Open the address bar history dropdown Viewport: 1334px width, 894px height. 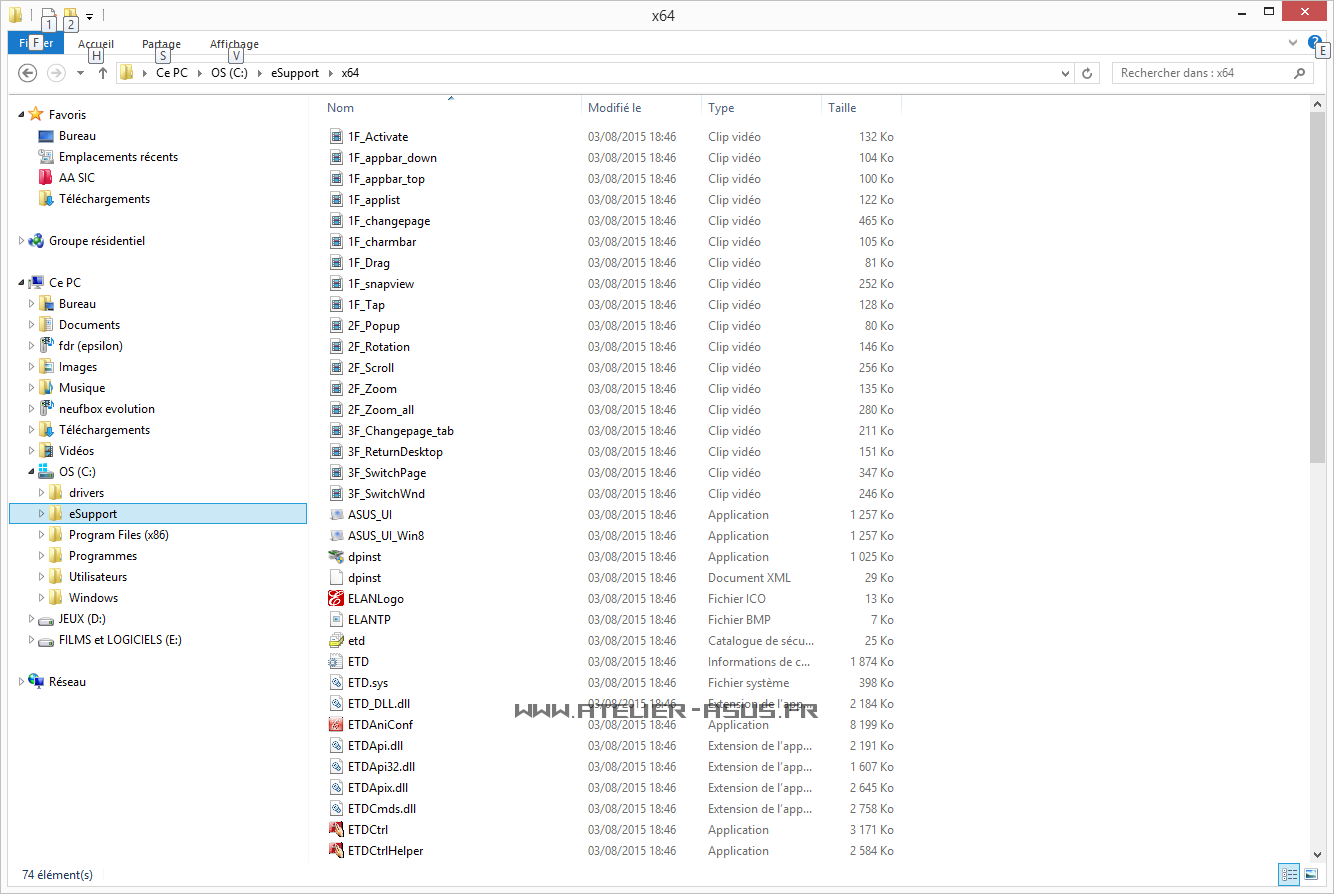pos(1066,73)
